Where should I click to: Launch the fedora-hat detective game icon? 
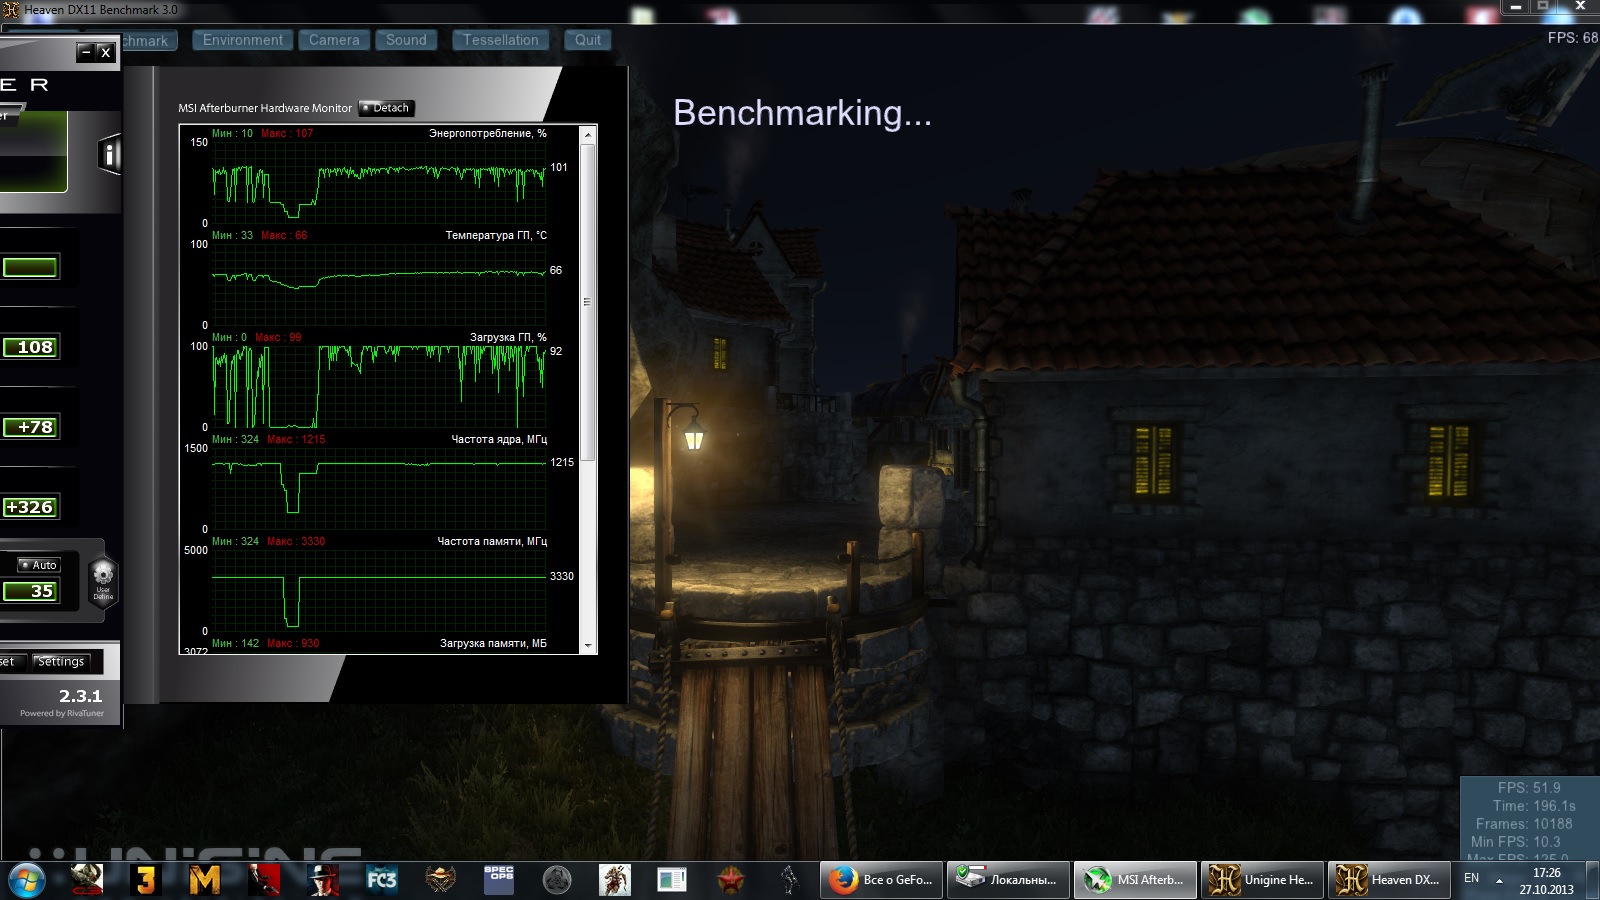pos(323,880)
